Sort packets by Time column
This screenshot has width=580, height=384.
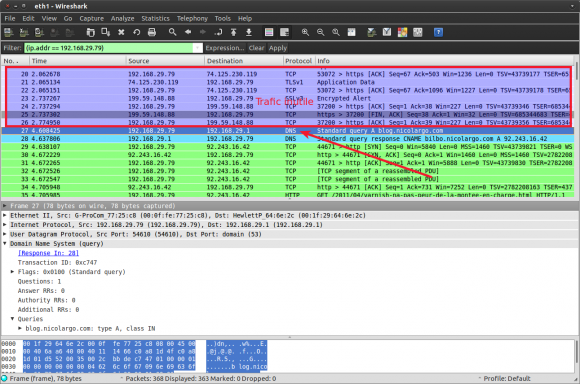tap(77, 61)
